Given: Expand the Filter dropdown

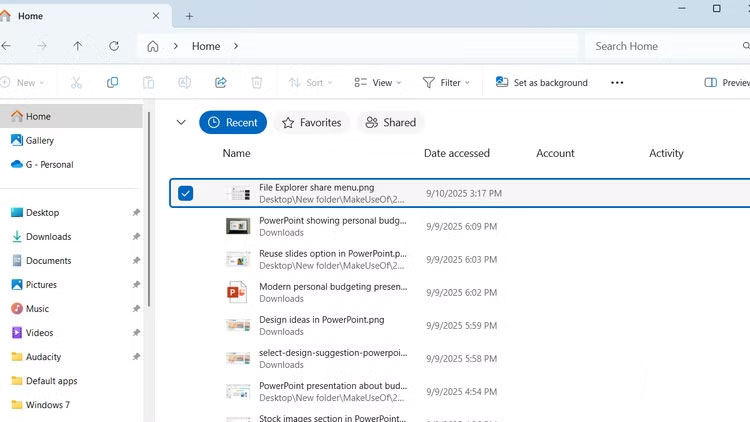Looking at the screenshot, I should coord(448,83).
